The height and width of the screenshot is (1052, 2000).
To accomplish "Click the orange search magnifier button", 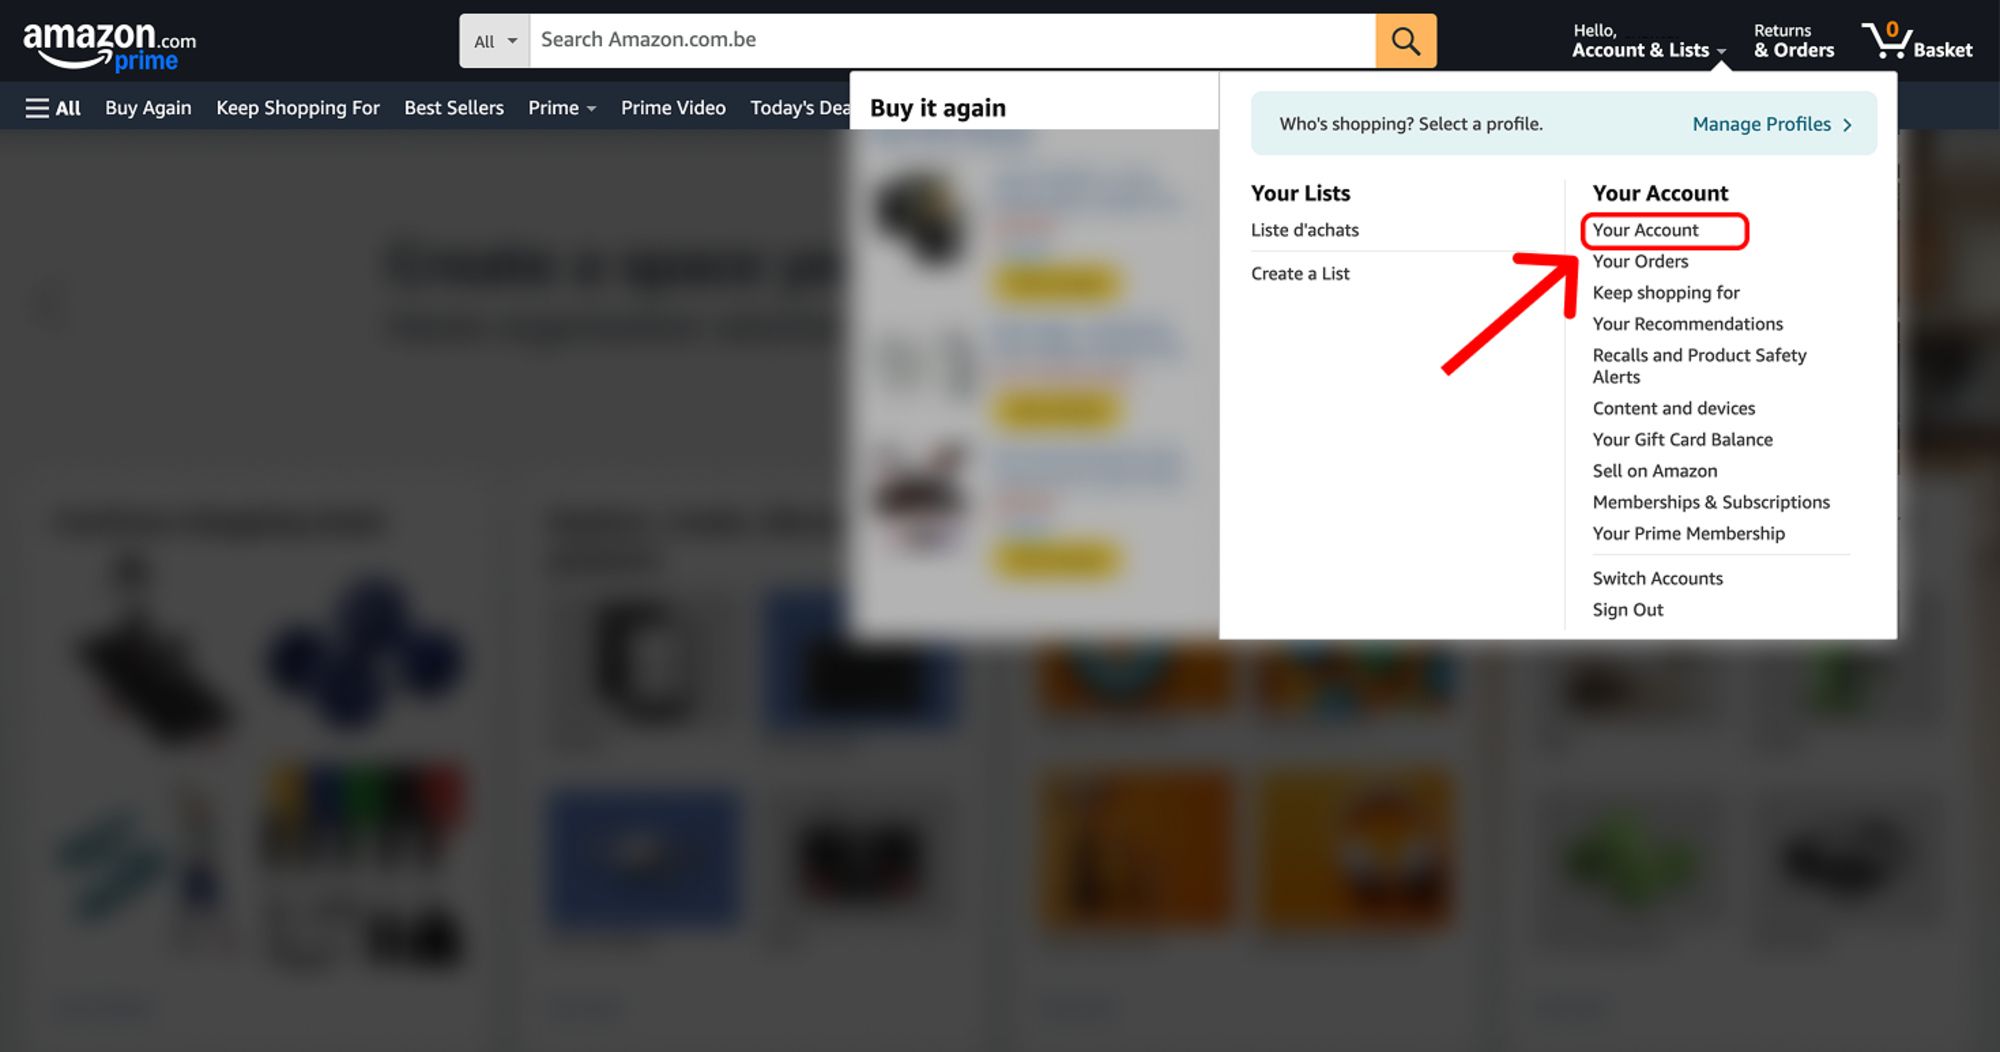I will pyautogui.click(x=1406, y=41).
